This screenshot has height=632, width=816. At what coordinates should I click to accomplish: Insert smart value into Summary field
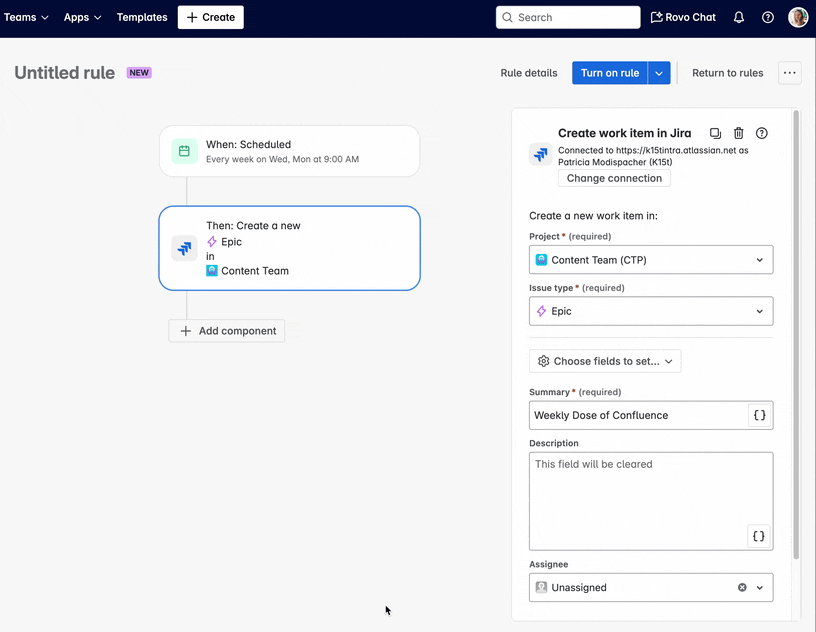pyautogui.click(x=759, y=415)
